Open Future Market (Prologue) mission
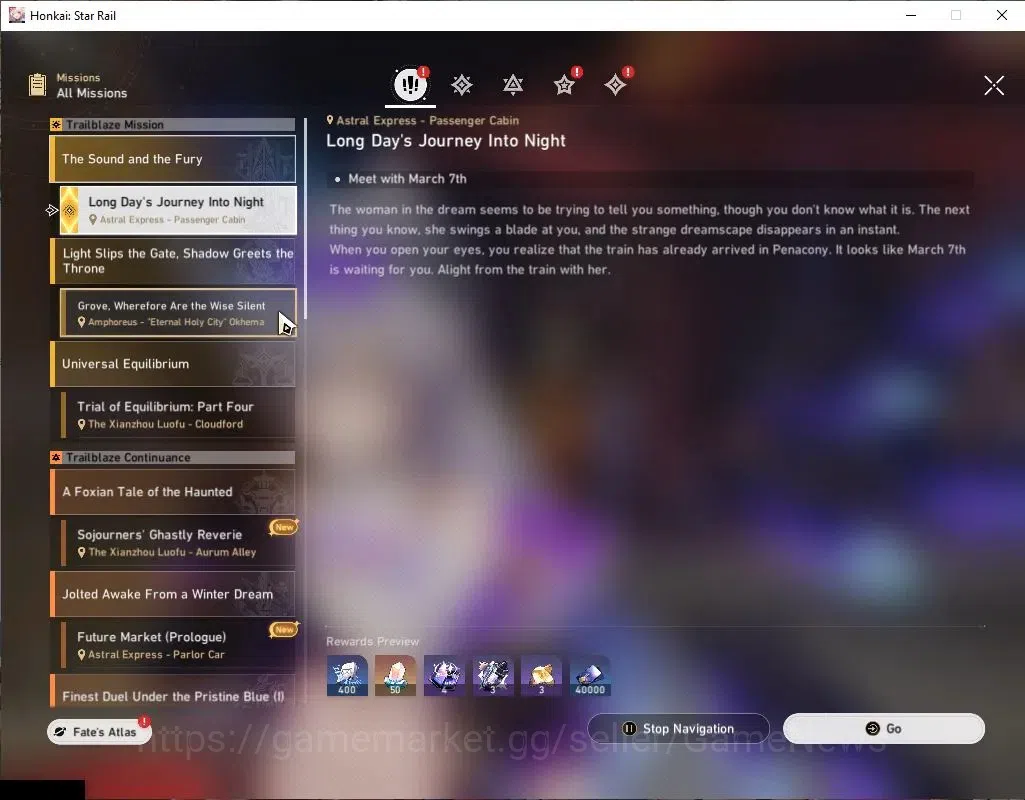The width and height of the screenshot is (1025, 800). tap(178, 645)
